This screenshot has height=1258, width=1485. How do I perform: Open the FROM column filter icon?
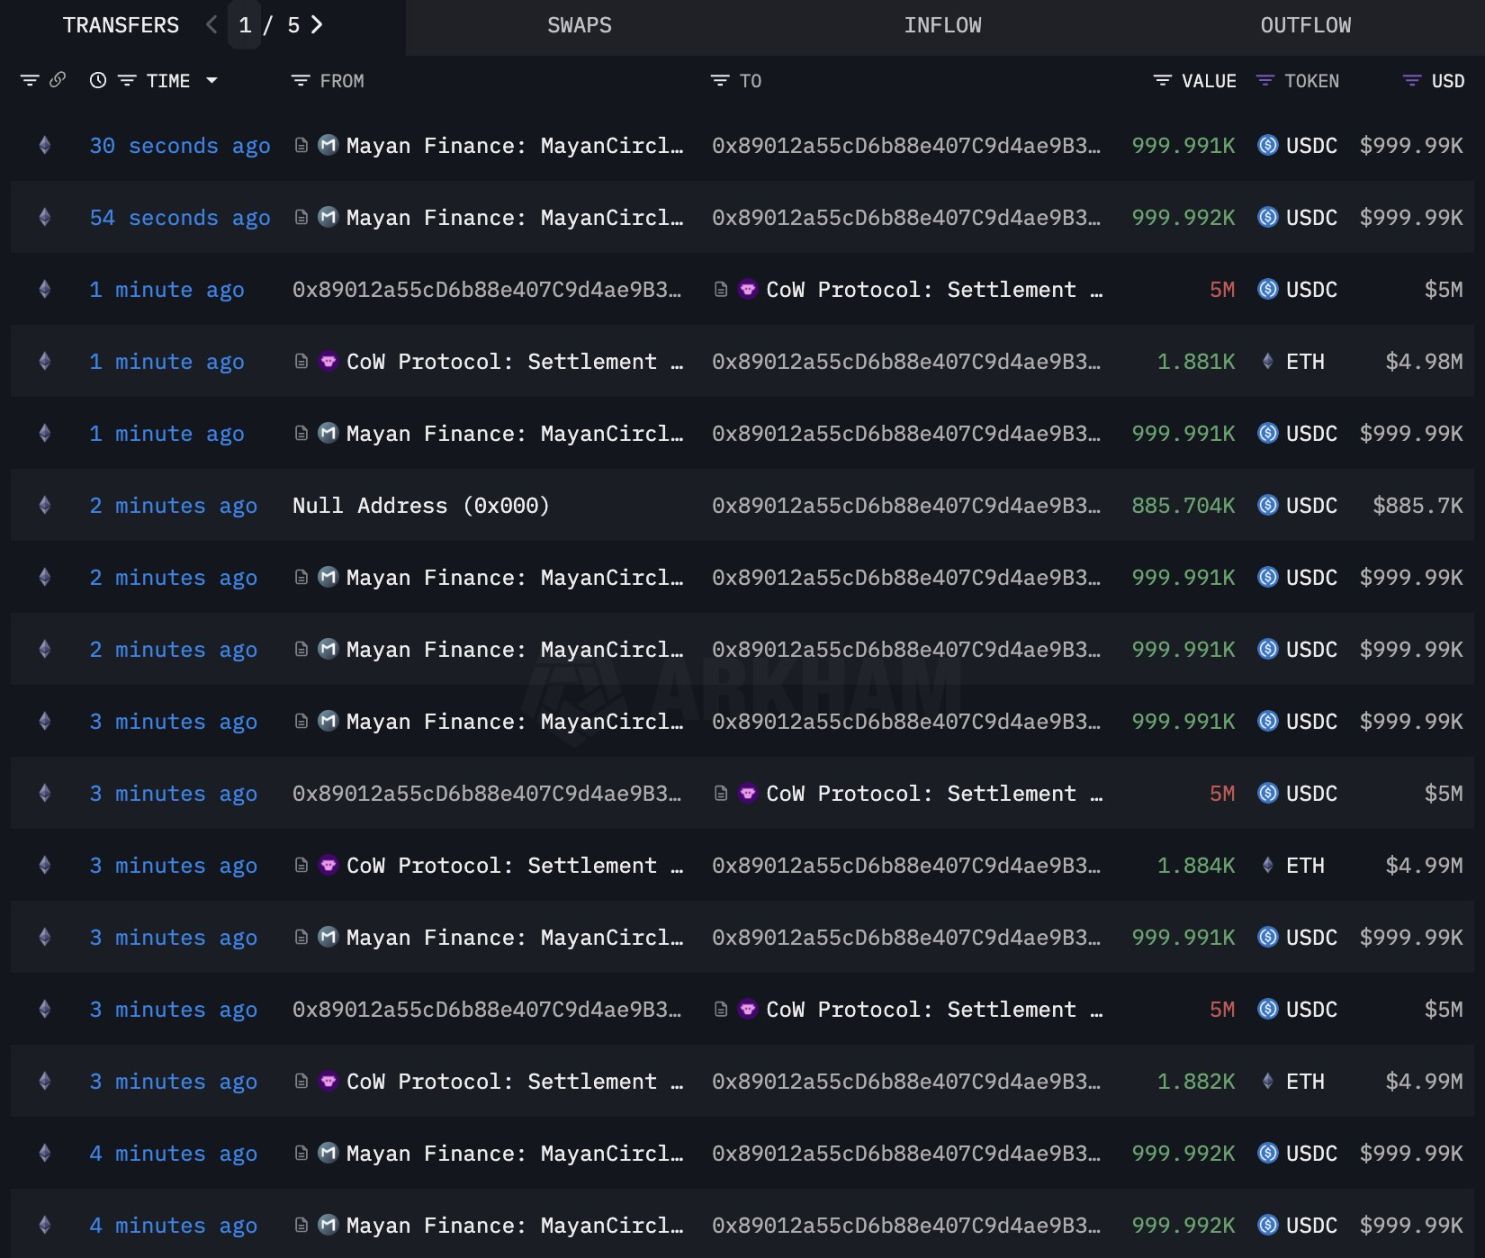(300, 81)
